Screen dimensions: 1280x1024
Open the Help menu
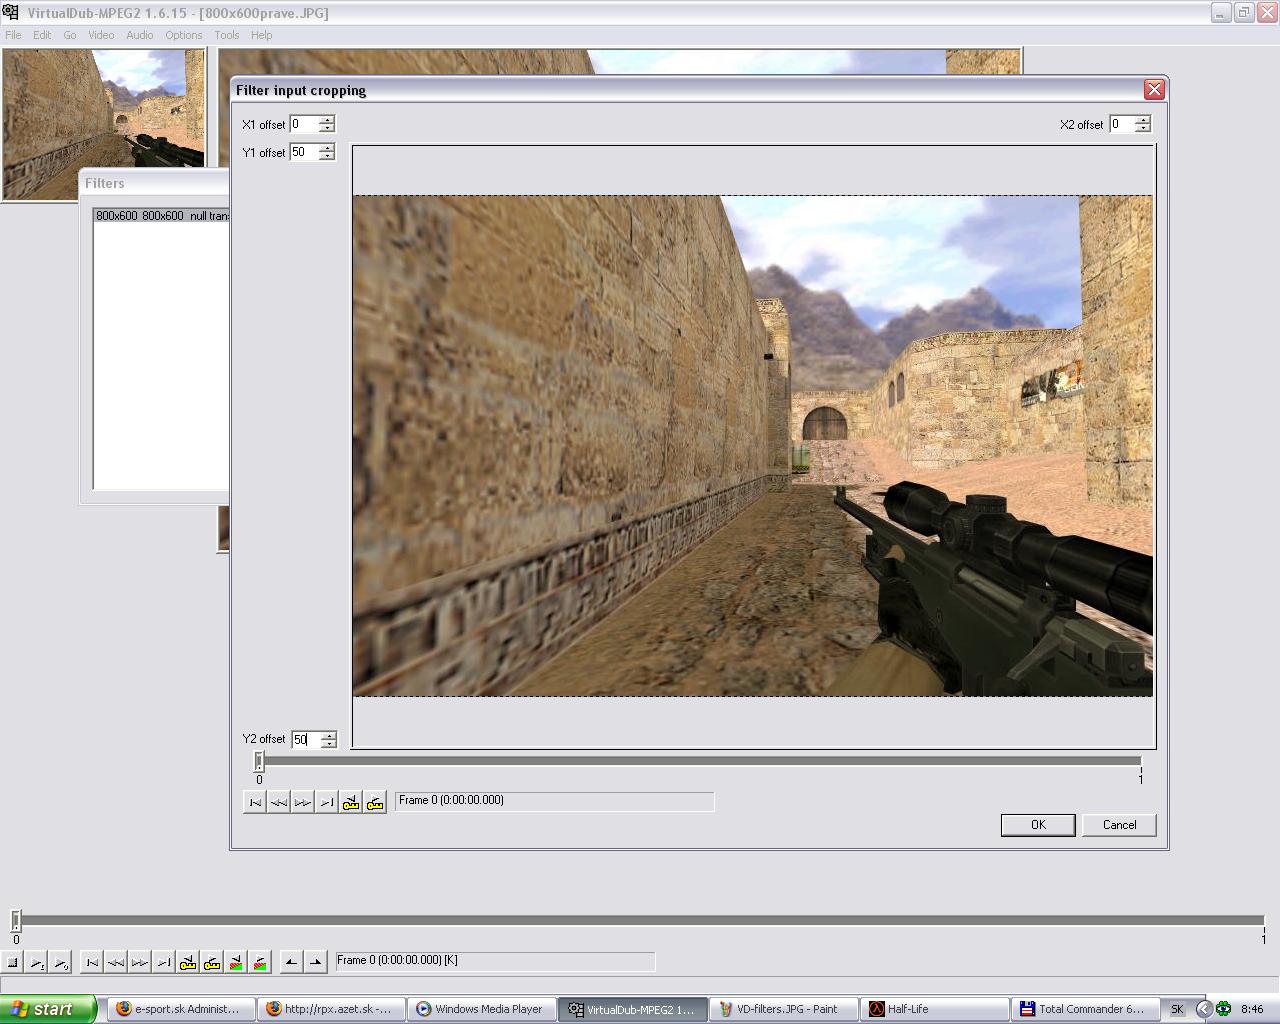tap(261, 35)
